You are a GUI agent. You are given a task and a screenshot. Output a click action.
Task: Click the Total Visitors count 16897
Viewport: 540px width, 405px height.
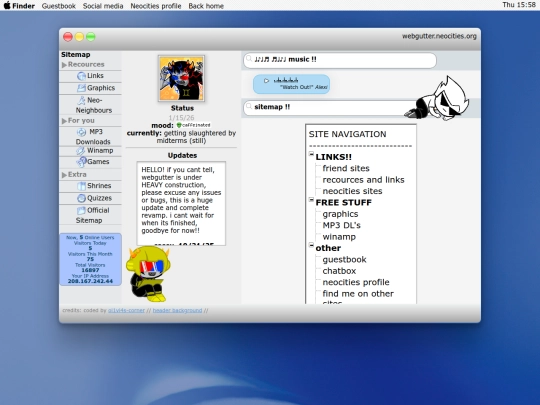[x=90, y=270]
